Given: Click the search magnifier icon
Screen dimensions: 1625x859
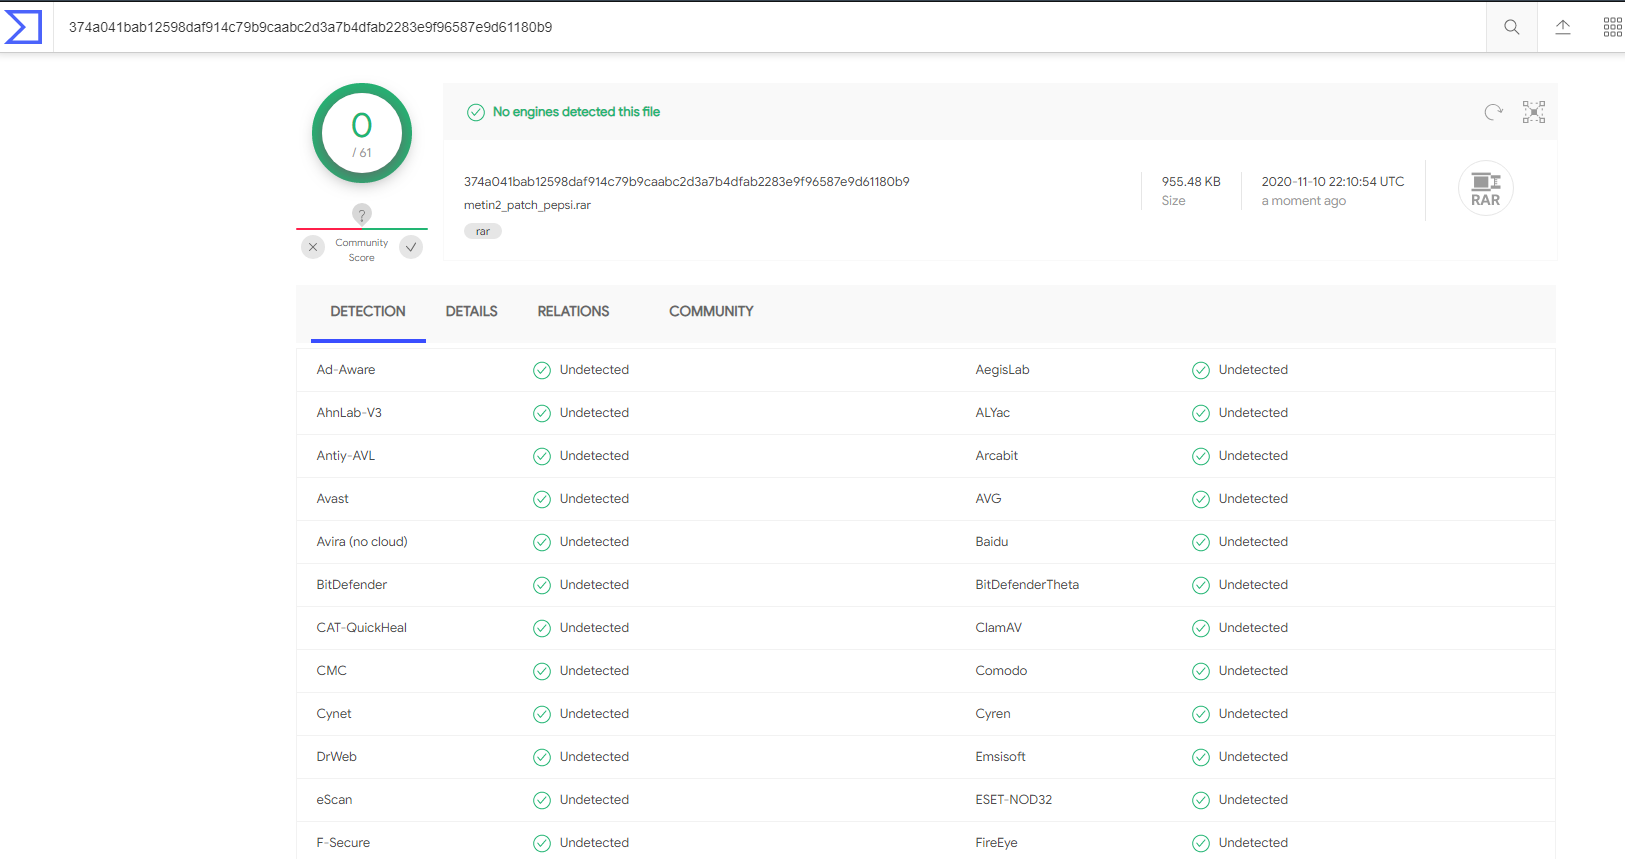Looking at the screenshot, I should pyautogui.click(x=1512, y=27).
